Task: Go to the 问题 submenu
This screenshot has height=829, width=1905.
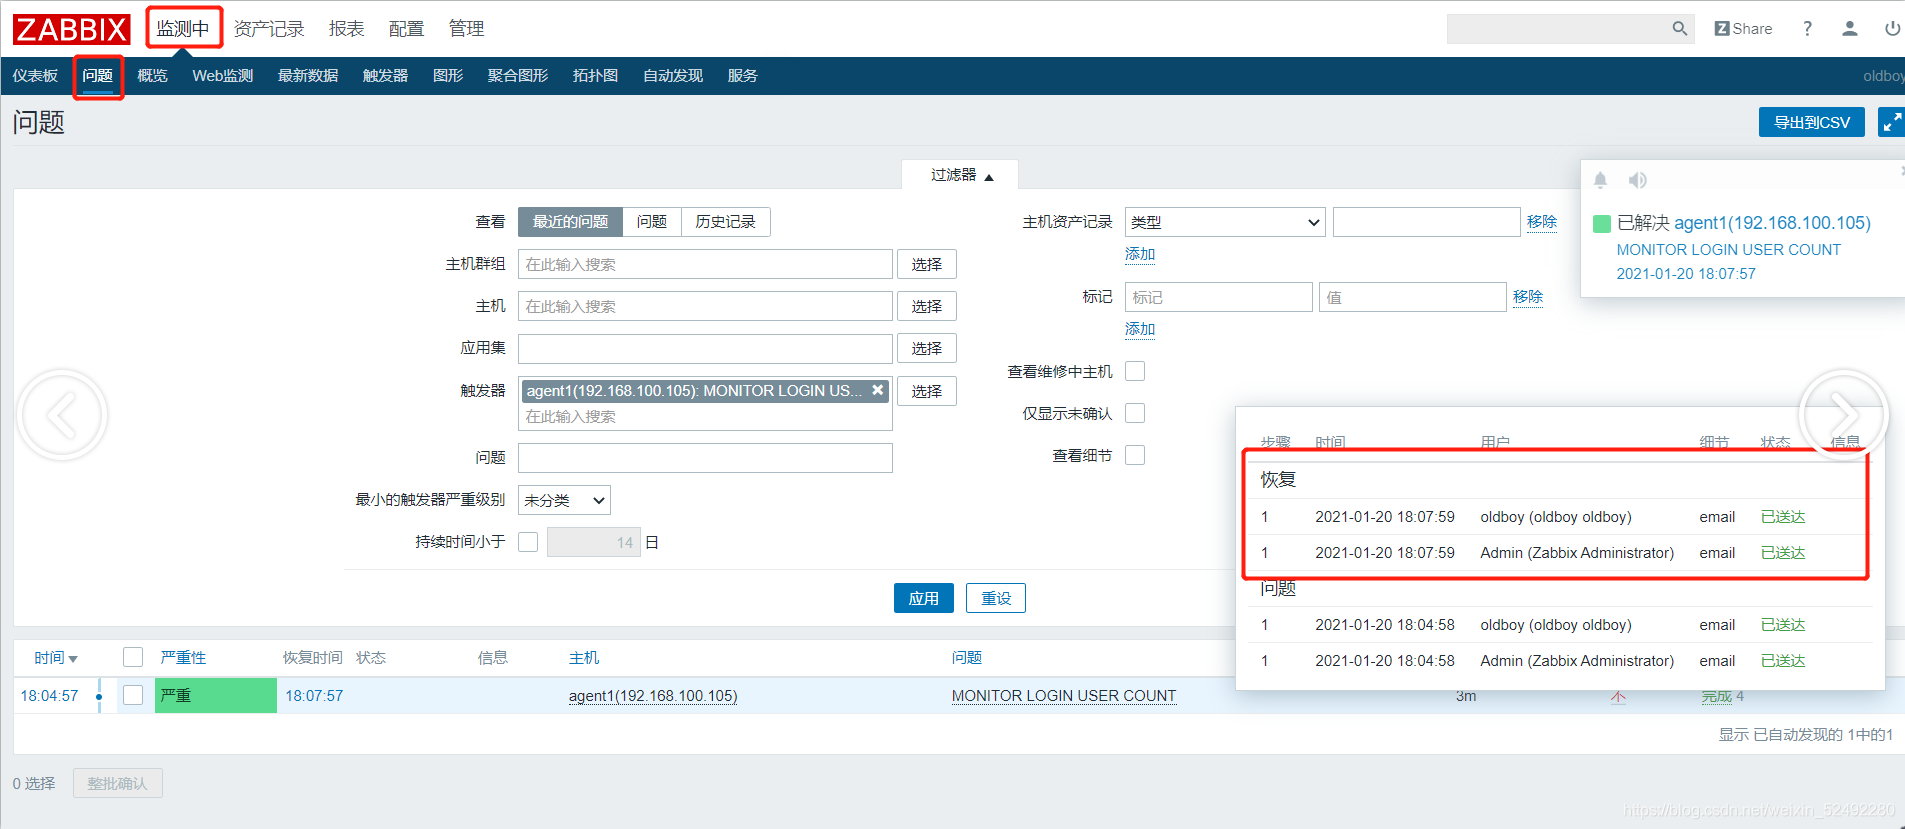Action: pyautogui.click(x=97, y=76)
